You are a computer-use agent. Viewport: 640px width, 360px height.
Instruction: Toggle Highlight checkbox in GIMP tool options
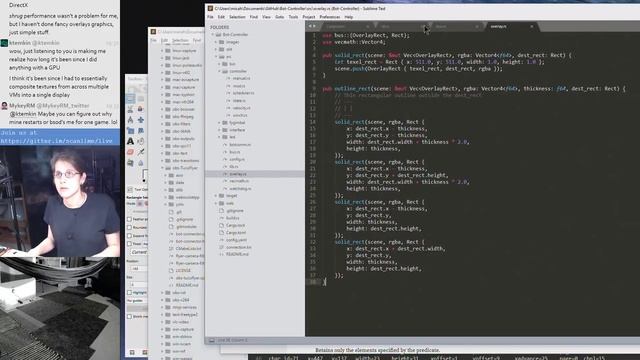coord(129,292)
